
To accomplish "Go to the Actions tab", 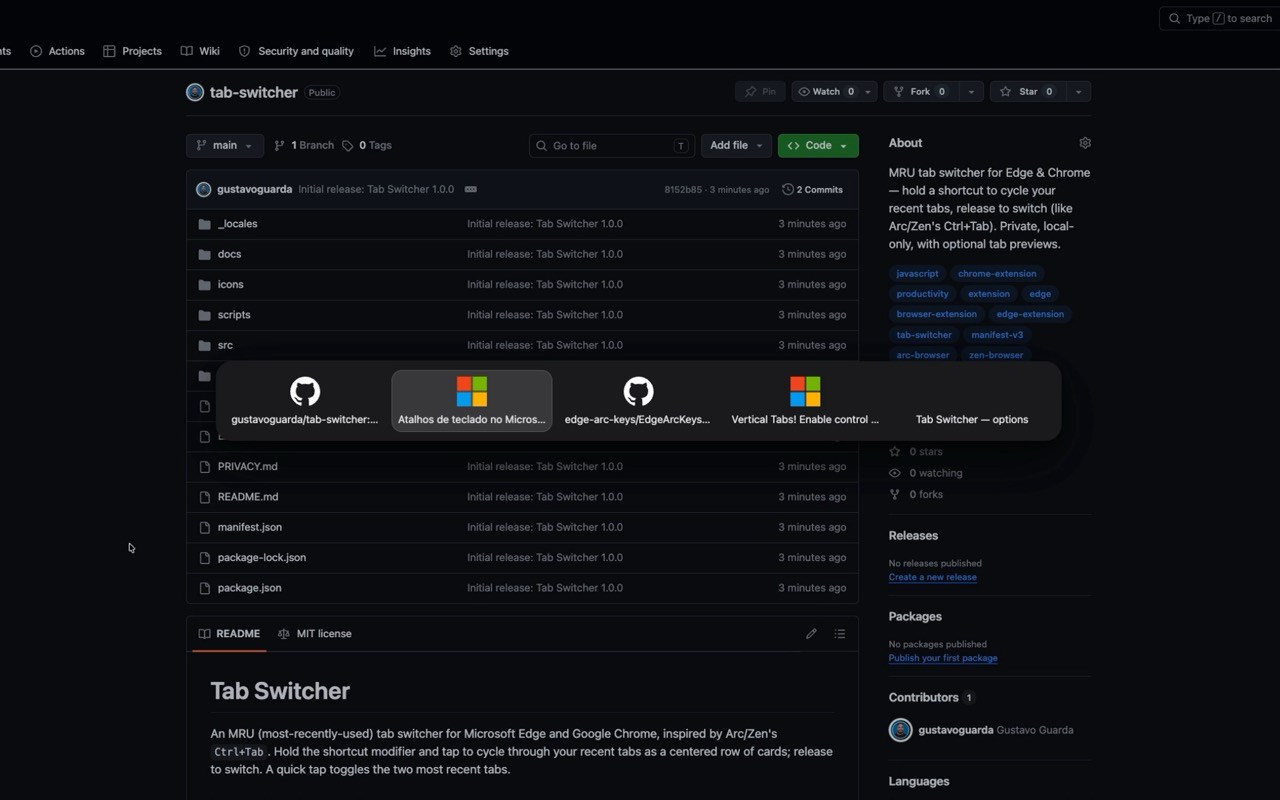I will (57, 51).
